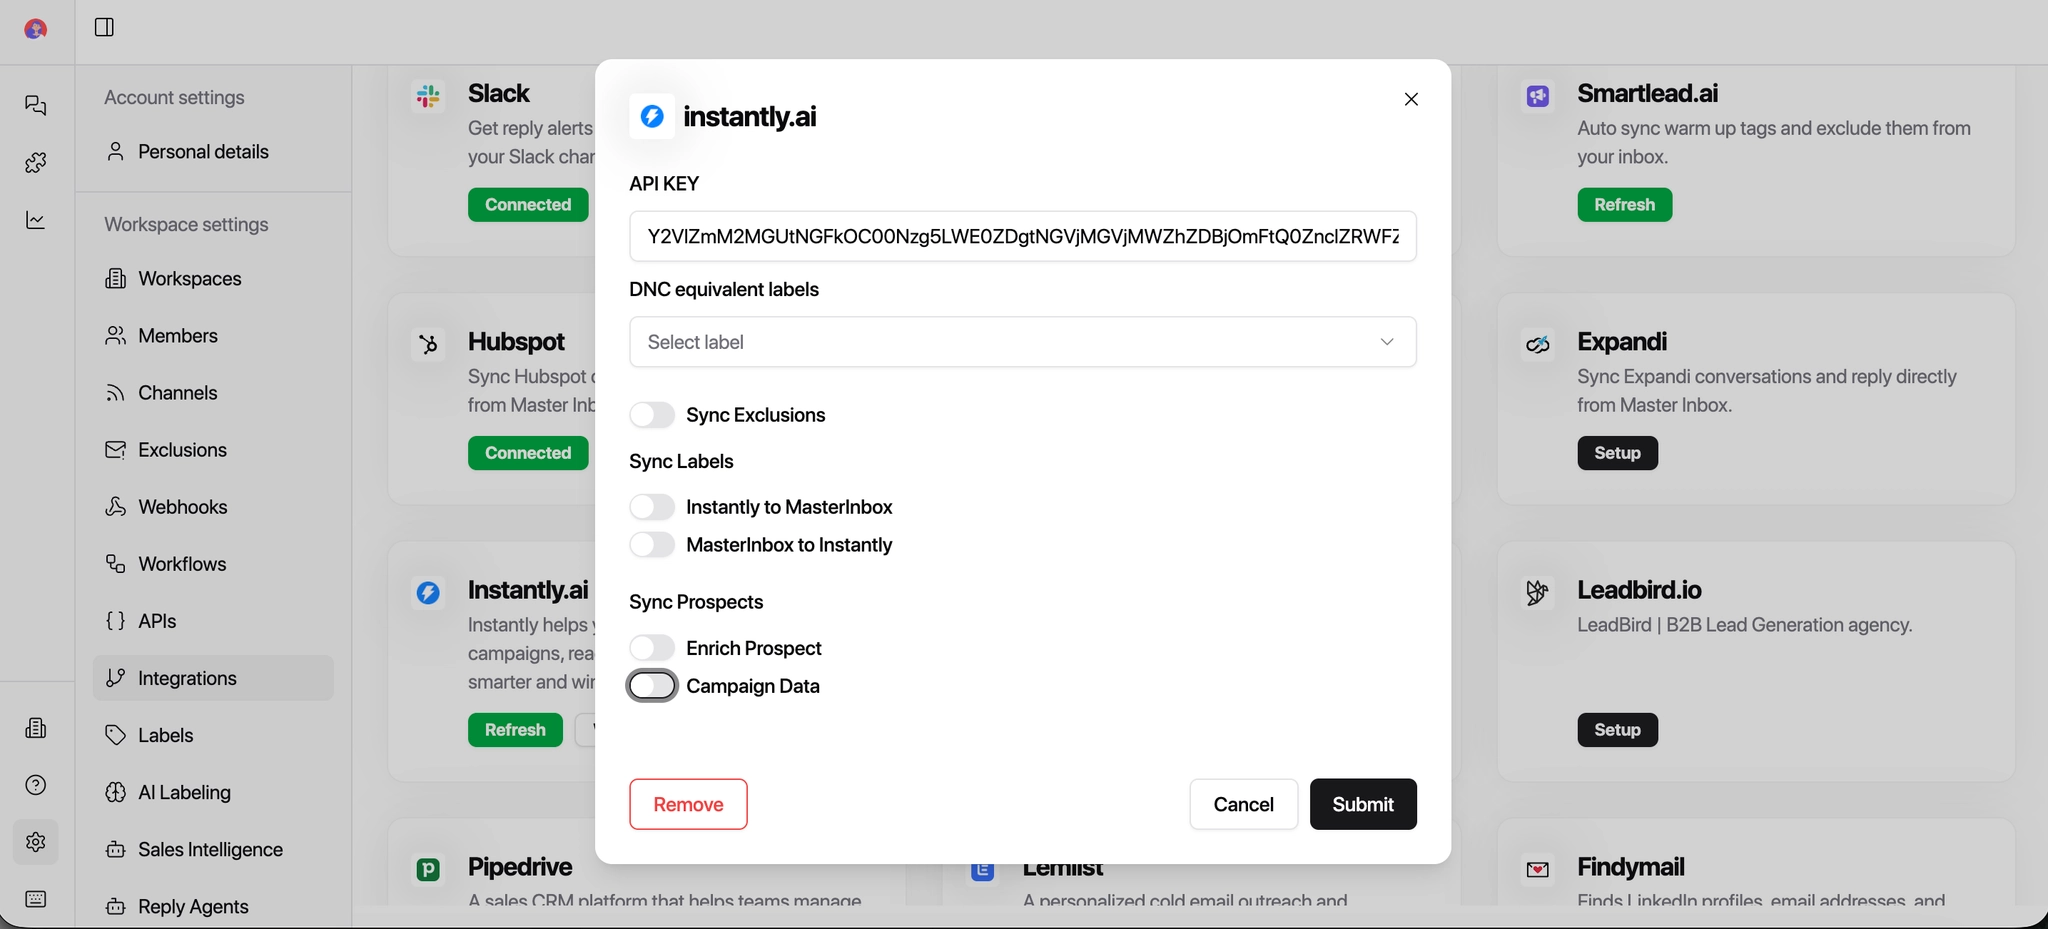Click the help question mark icon
The height and width of the screenshot is (929, 2048).
click(36, 785)
